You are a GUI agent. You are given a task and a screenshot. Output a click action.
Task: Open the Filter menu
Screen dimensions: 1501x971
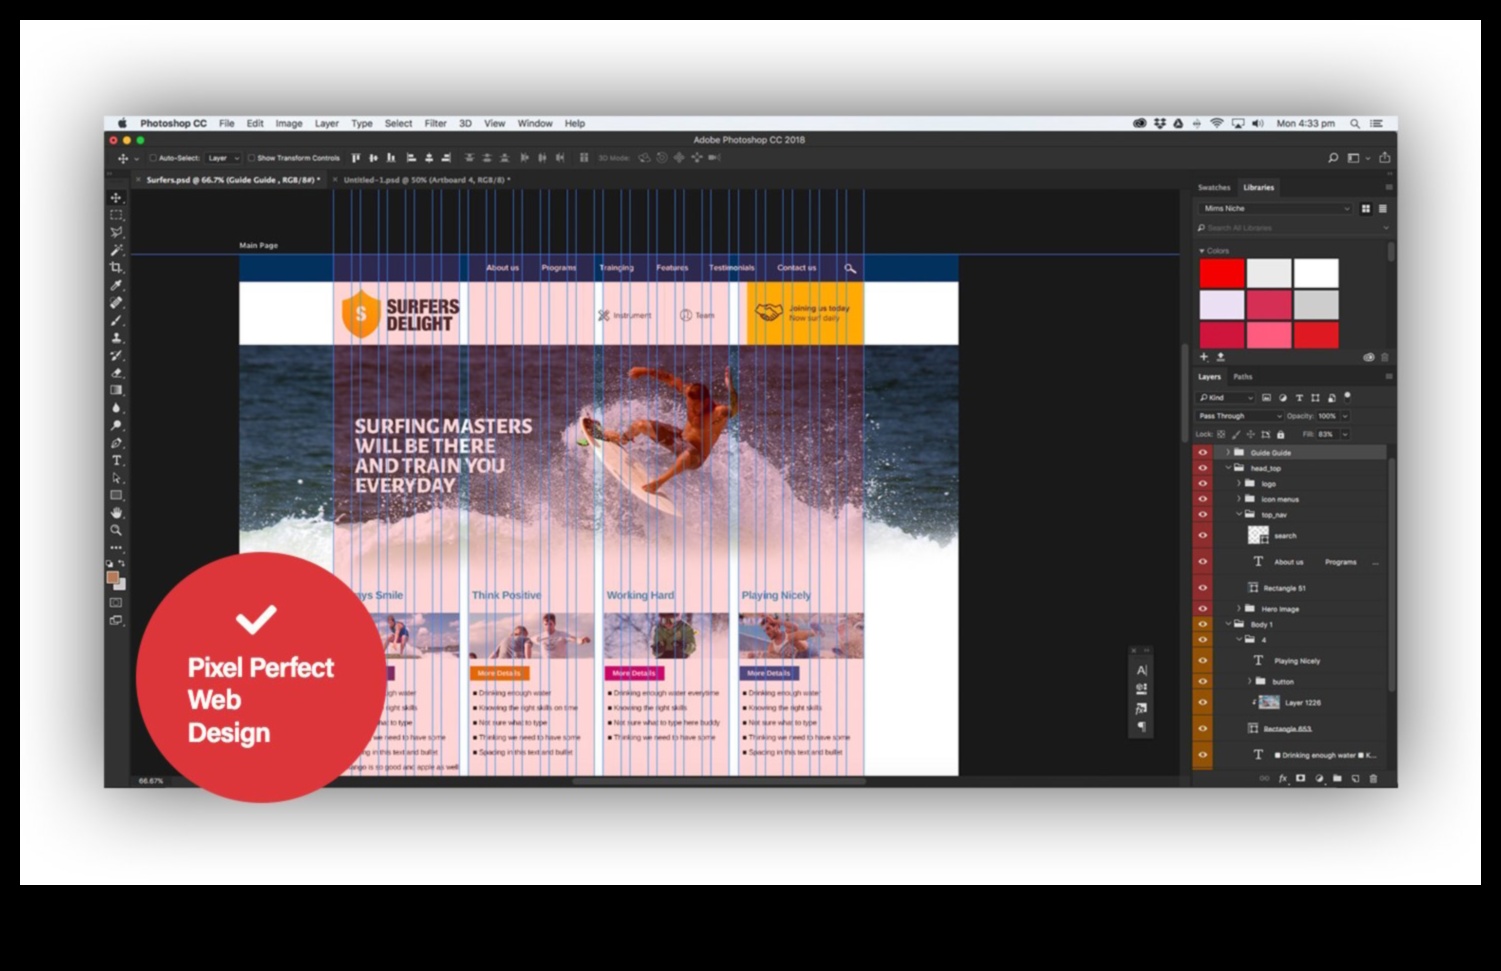tap(435, 123)
